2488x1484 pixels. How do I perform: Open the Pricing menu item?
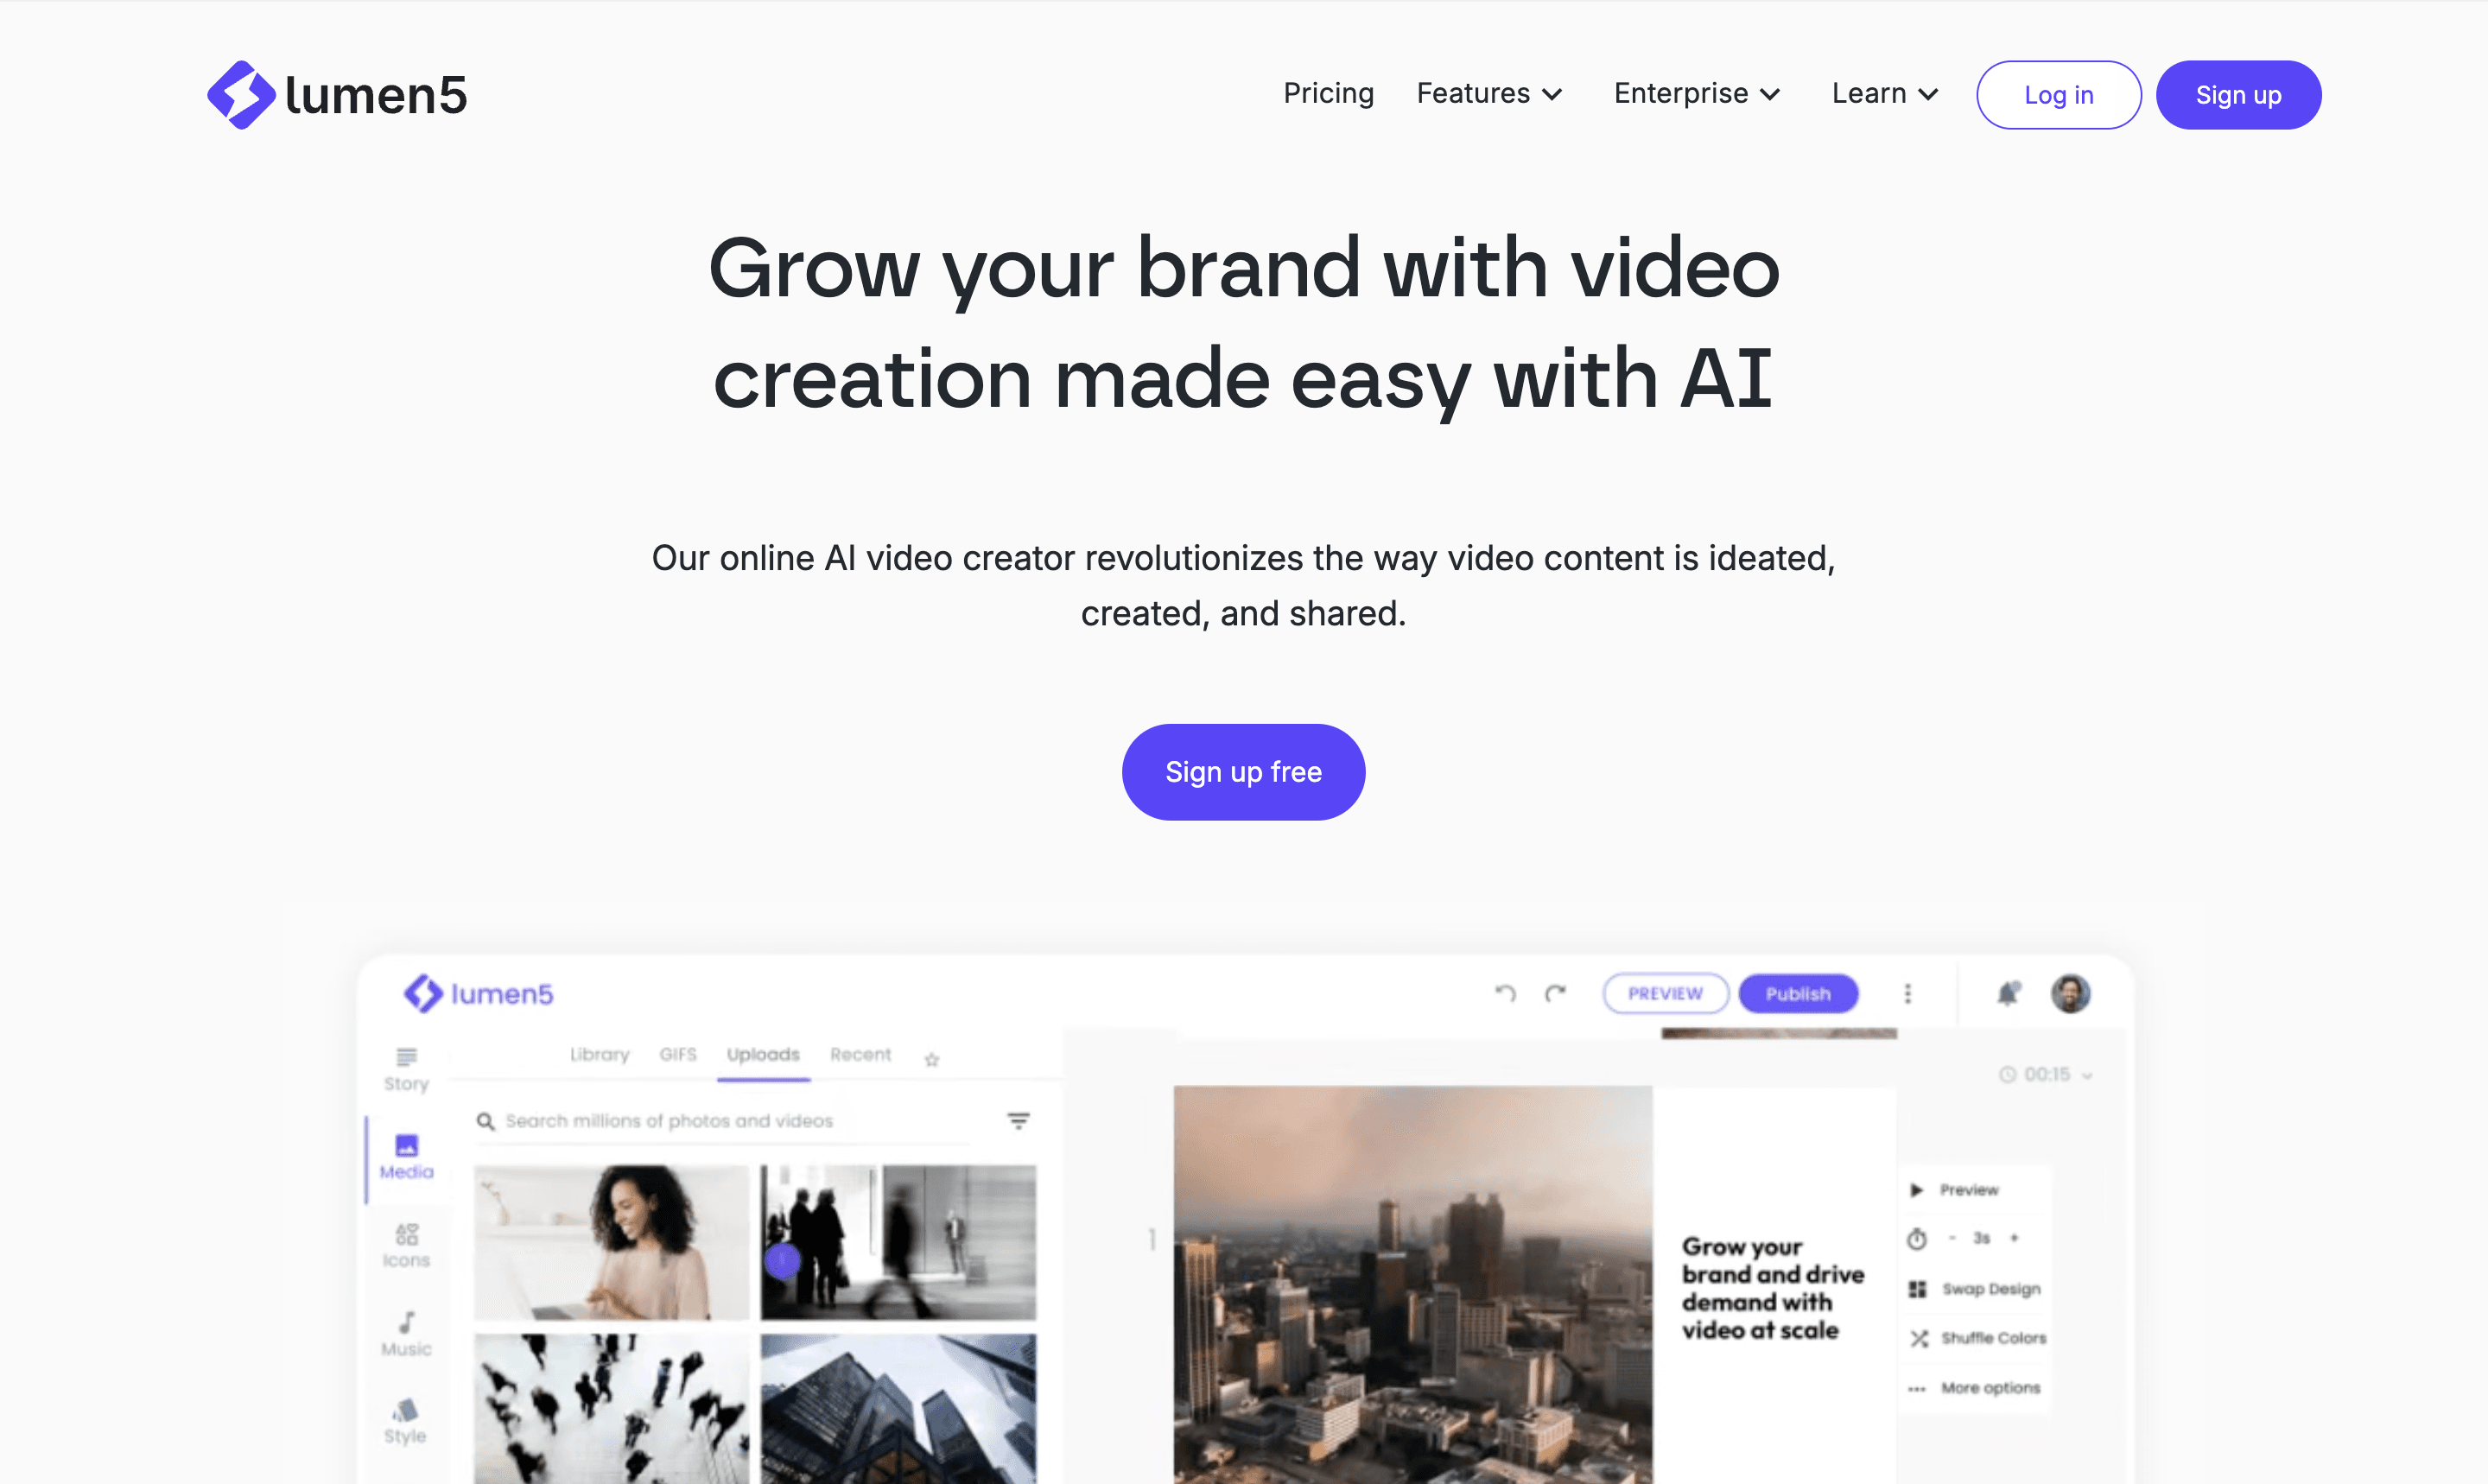(1329, 92)
